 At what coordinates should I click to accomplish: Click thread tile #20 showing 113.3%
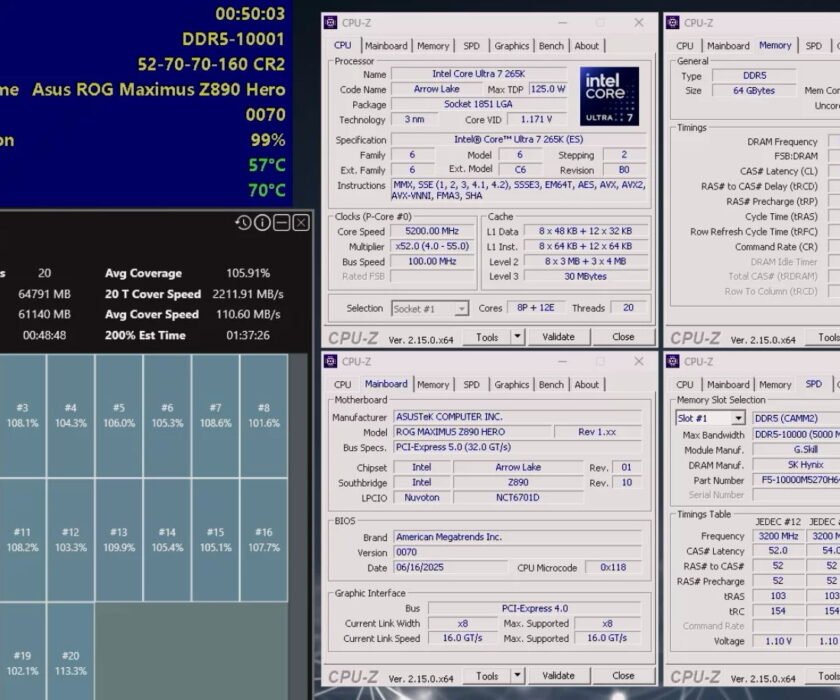71,651
